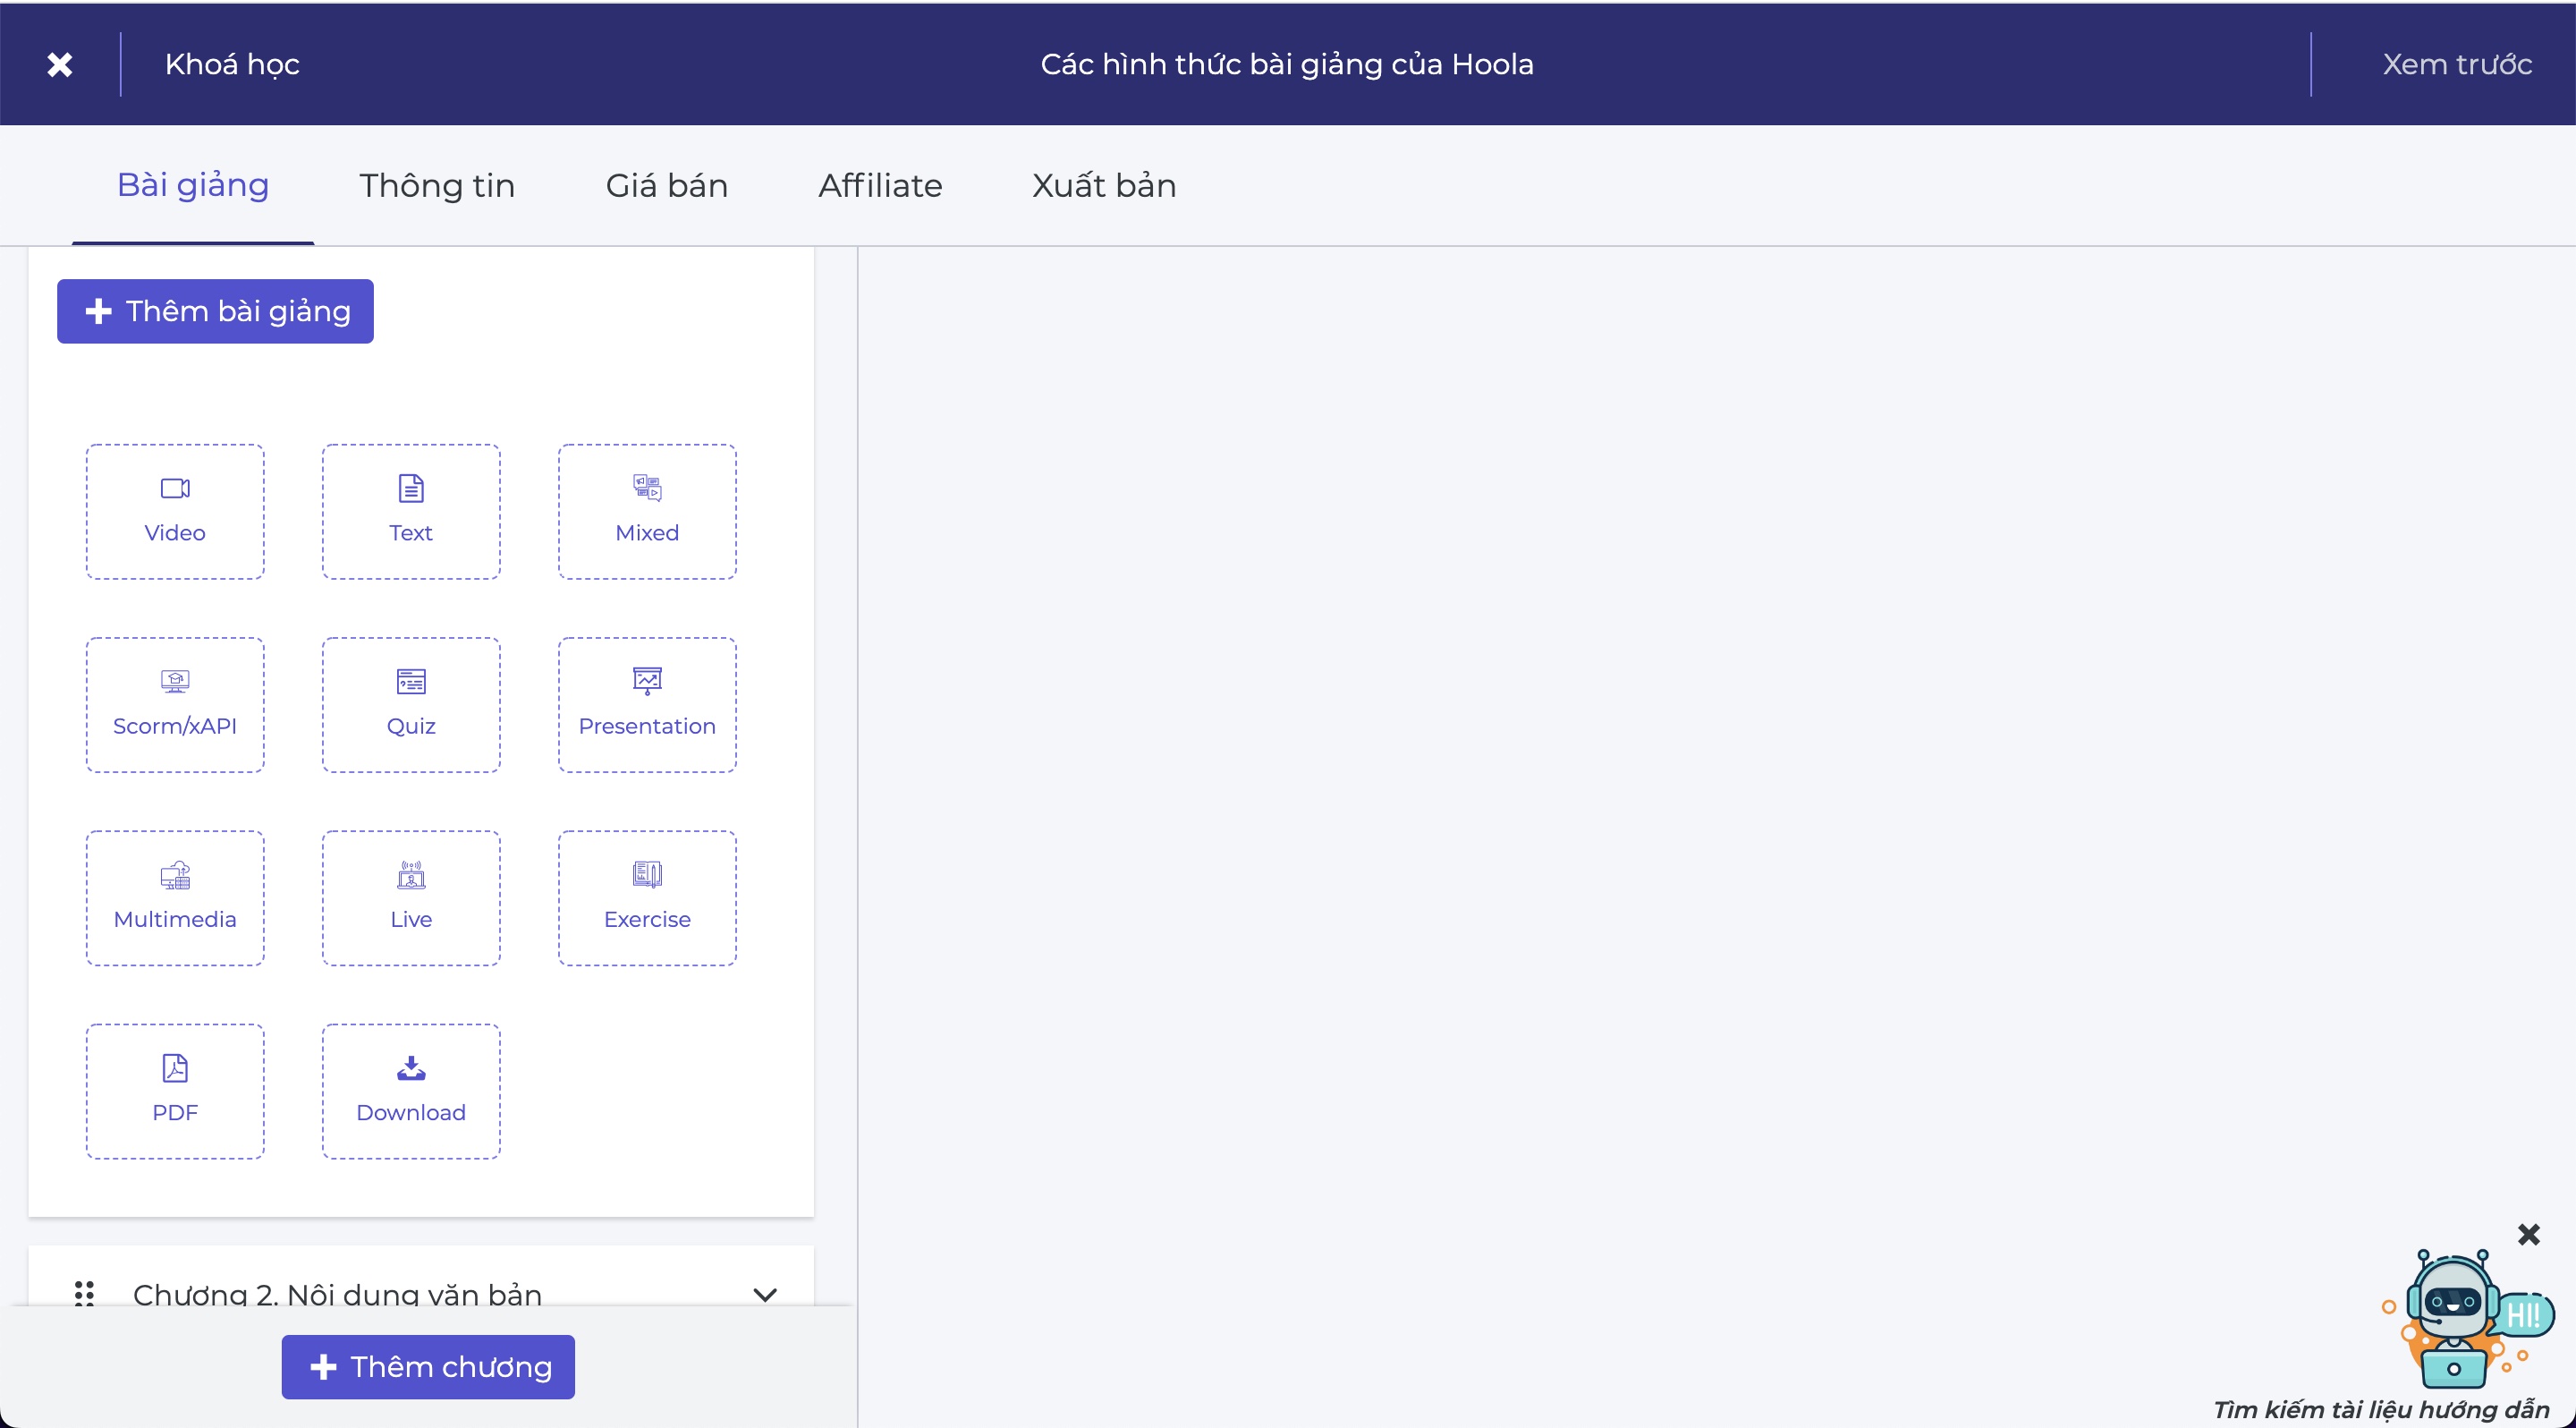The image size is (2576, 1428).
Task: Add a Download lesson
Action: [411, 1090]
